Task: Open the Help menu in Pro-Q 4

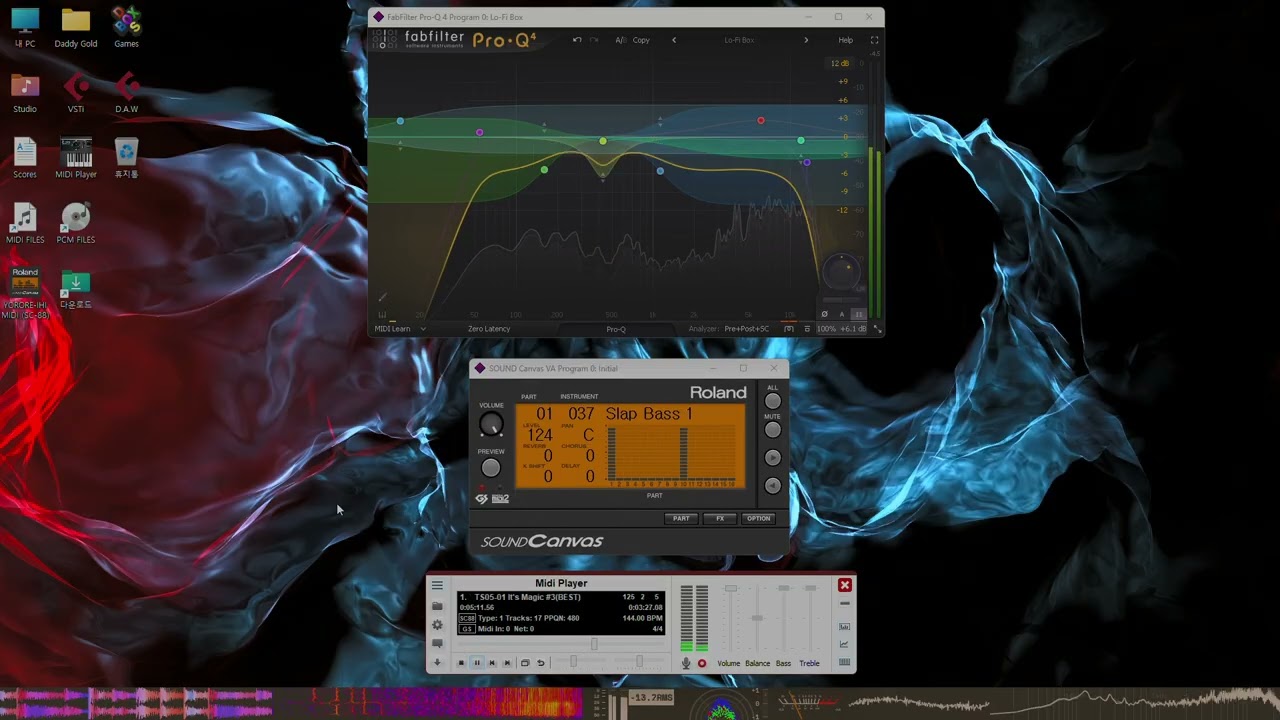Action: 846,40
